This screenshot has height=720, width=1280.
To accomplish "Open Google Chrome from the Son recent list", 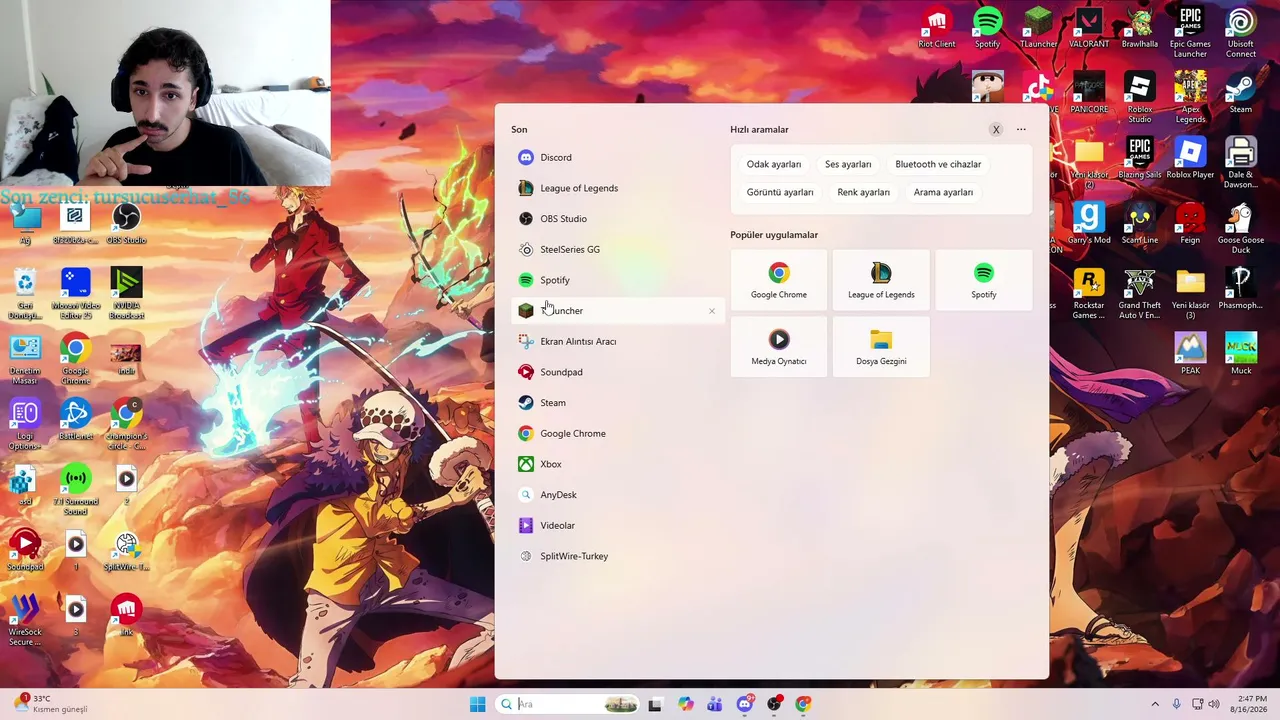I will click(616, 433).
